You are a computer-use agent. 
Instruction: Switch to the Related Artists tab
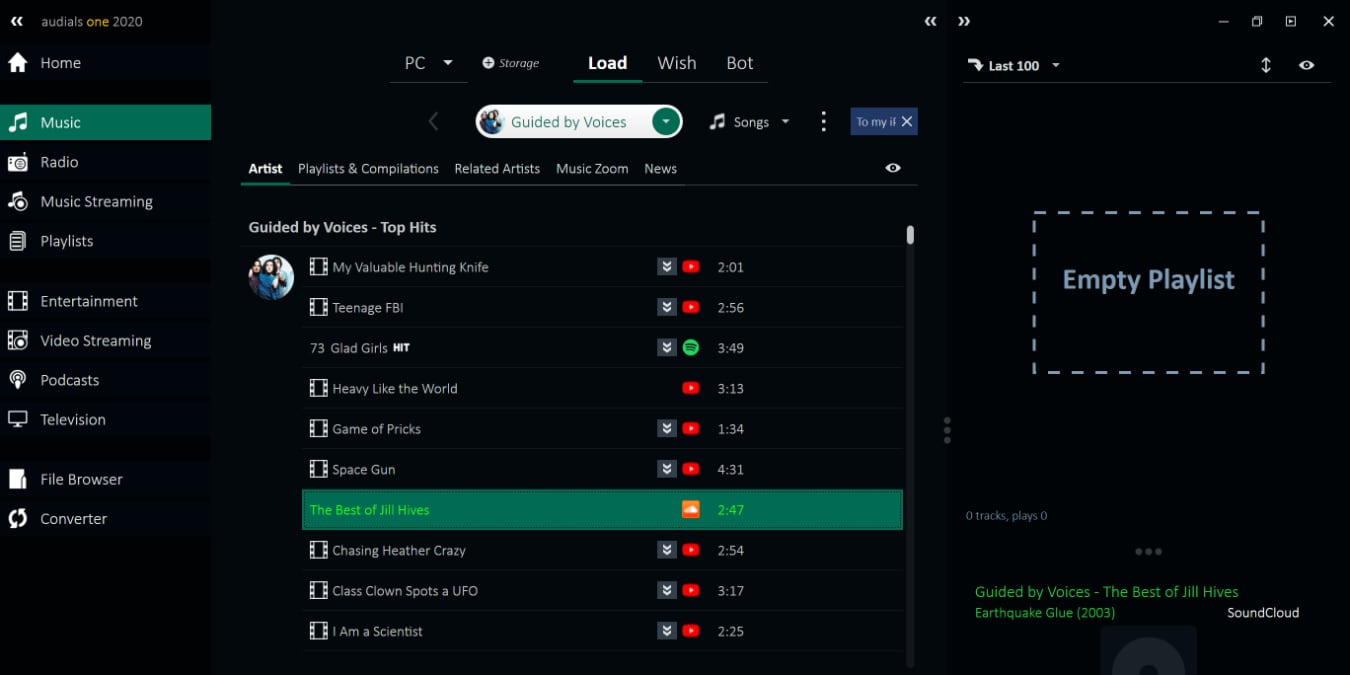(497, 169)
